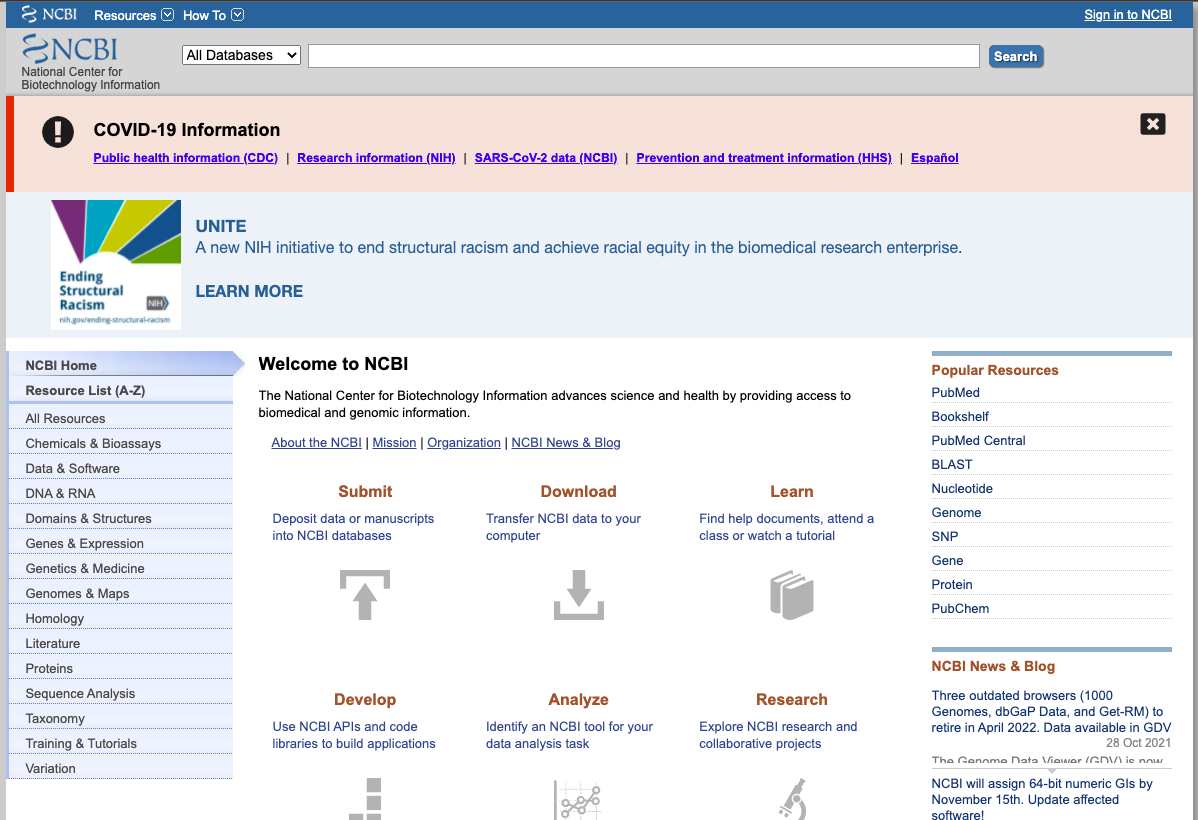
Task: Open Homology category
Action: point(120,618)
